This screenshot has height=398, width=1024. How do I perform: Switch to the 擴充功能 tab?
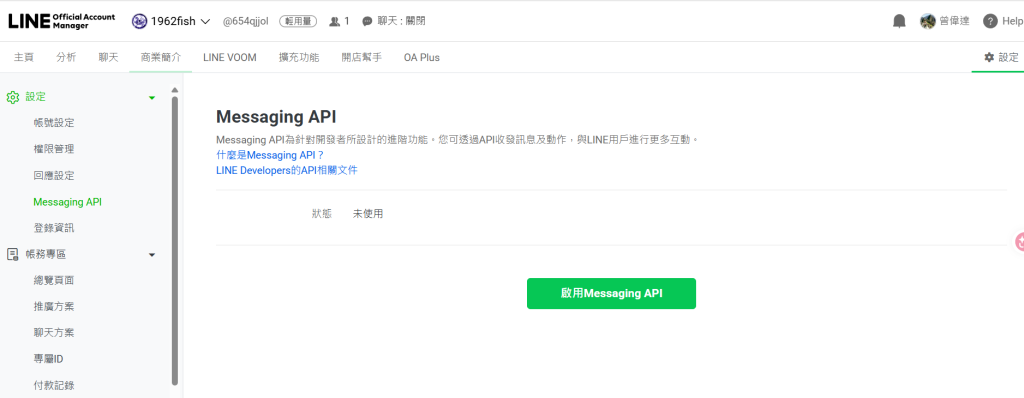[298, 58]
